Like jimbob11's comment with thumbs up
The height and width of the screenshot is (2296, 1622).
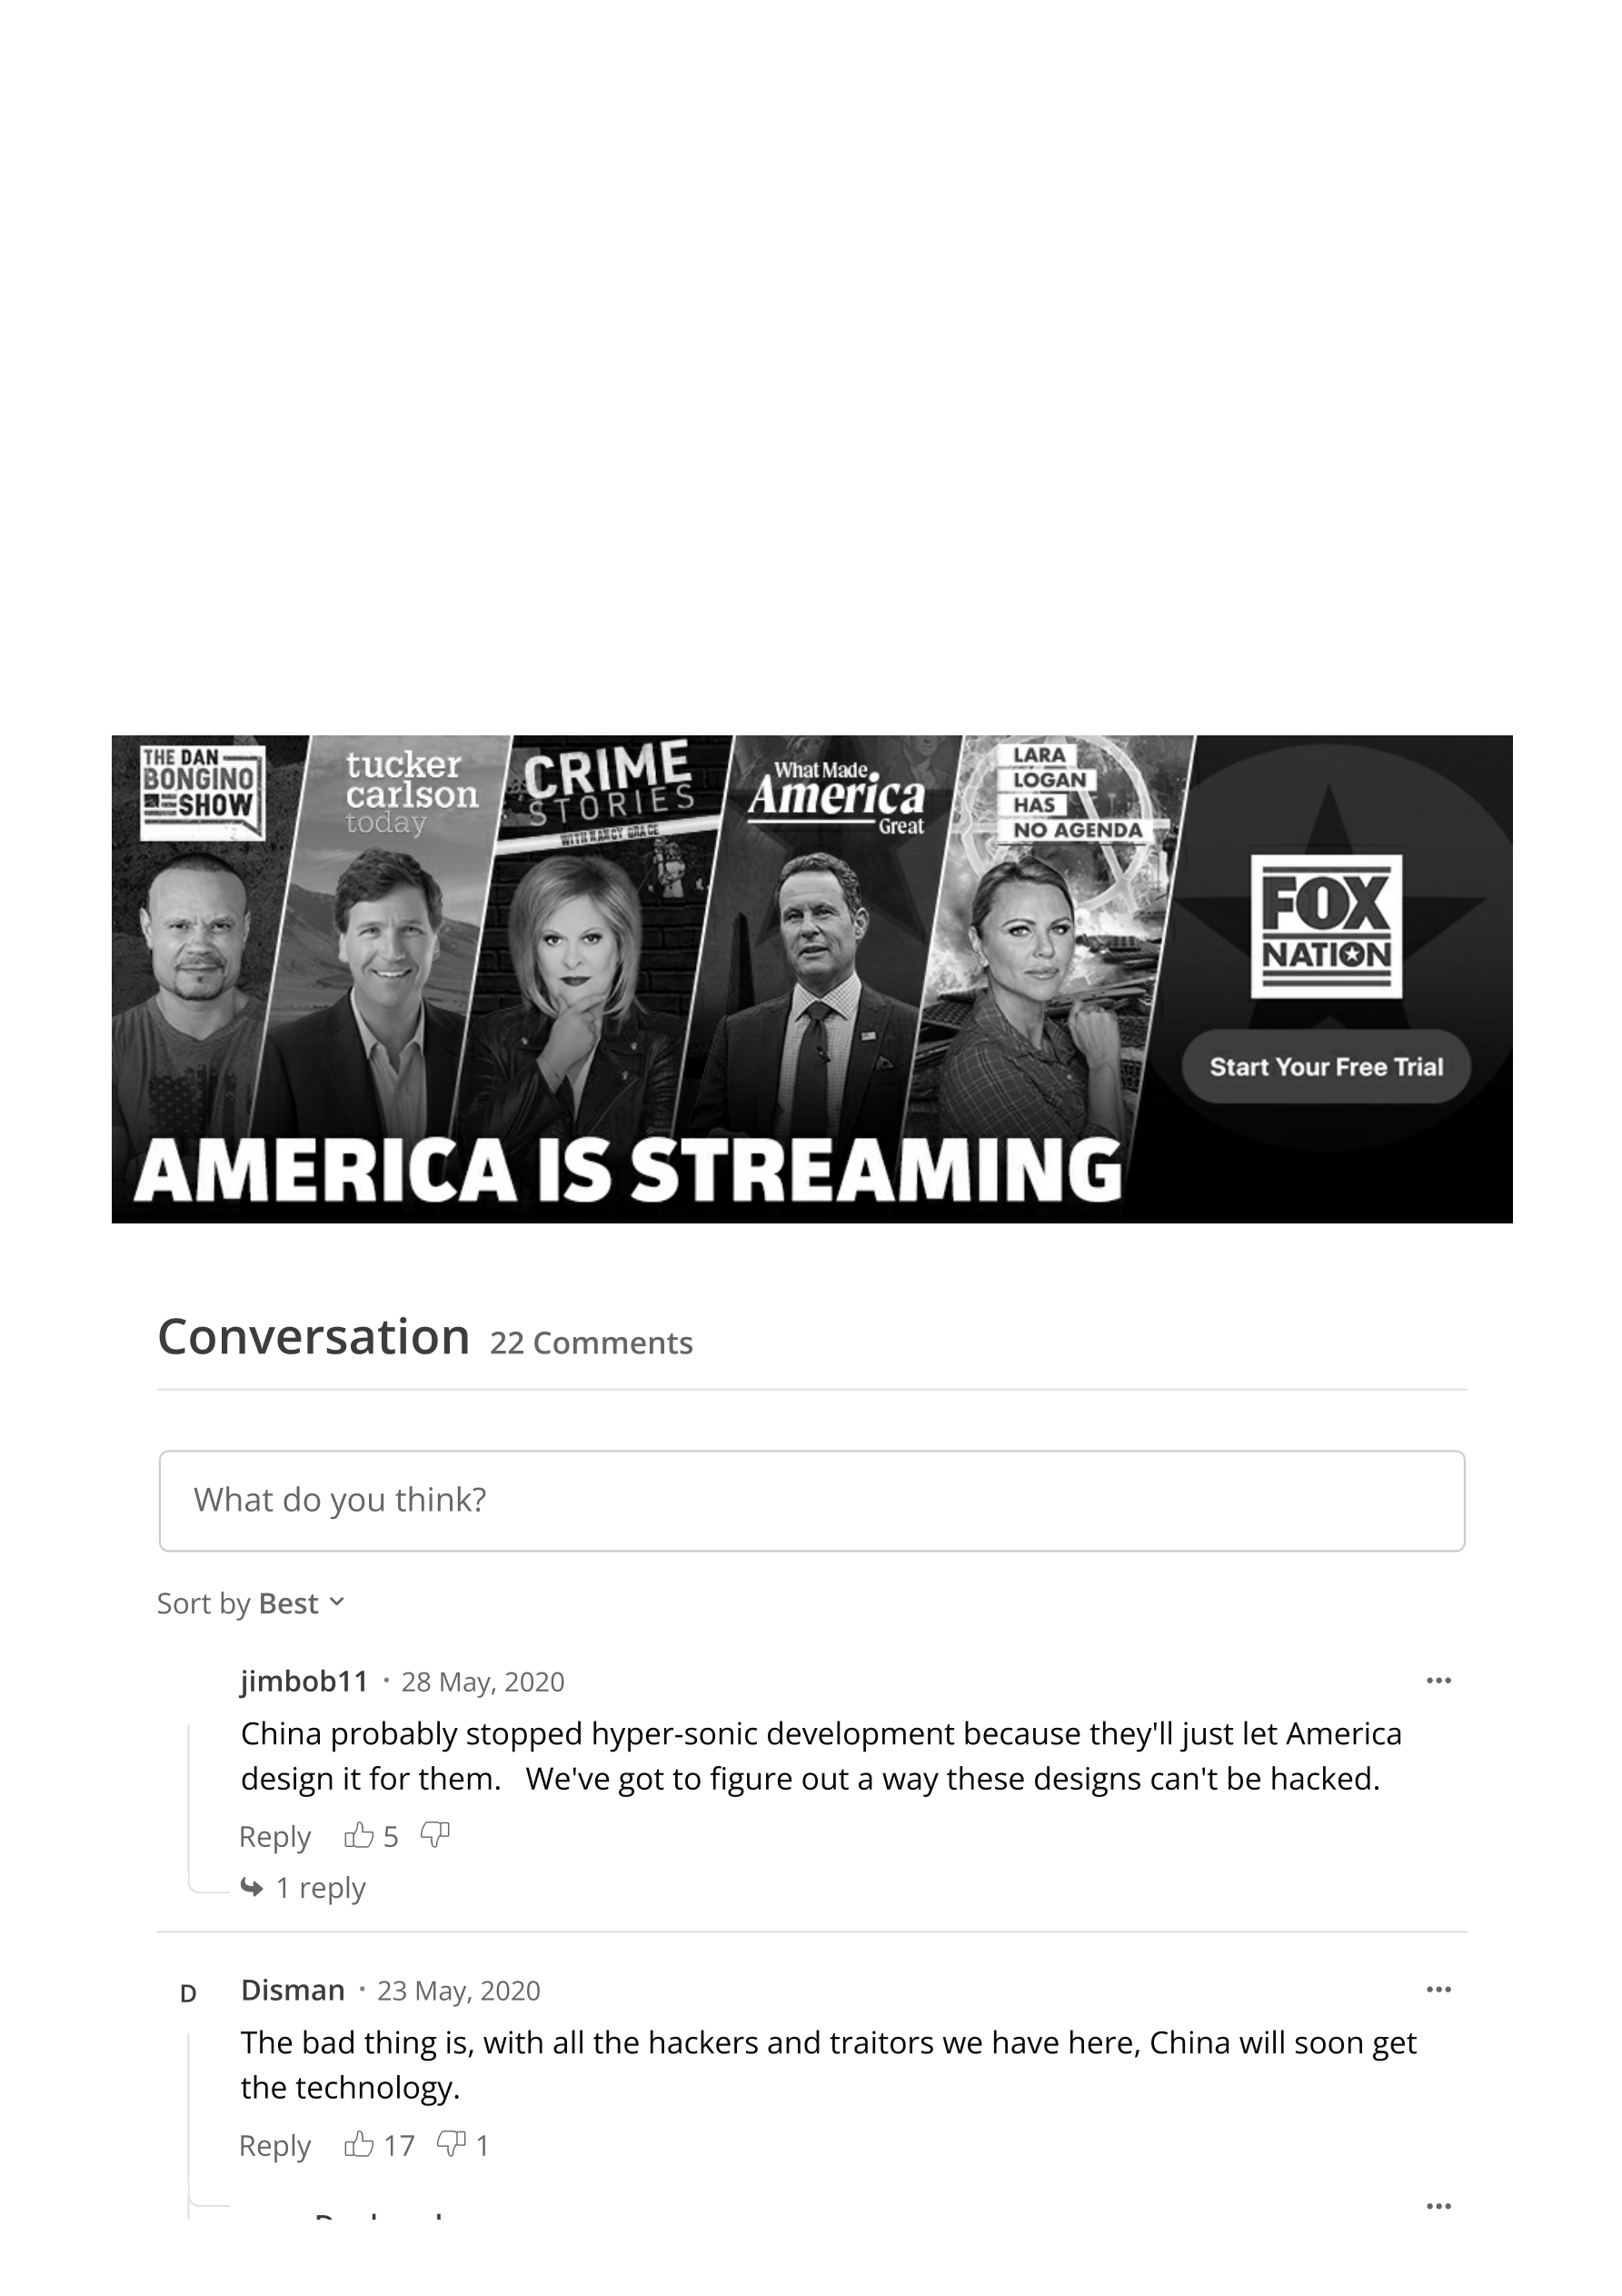(358, 1835)
